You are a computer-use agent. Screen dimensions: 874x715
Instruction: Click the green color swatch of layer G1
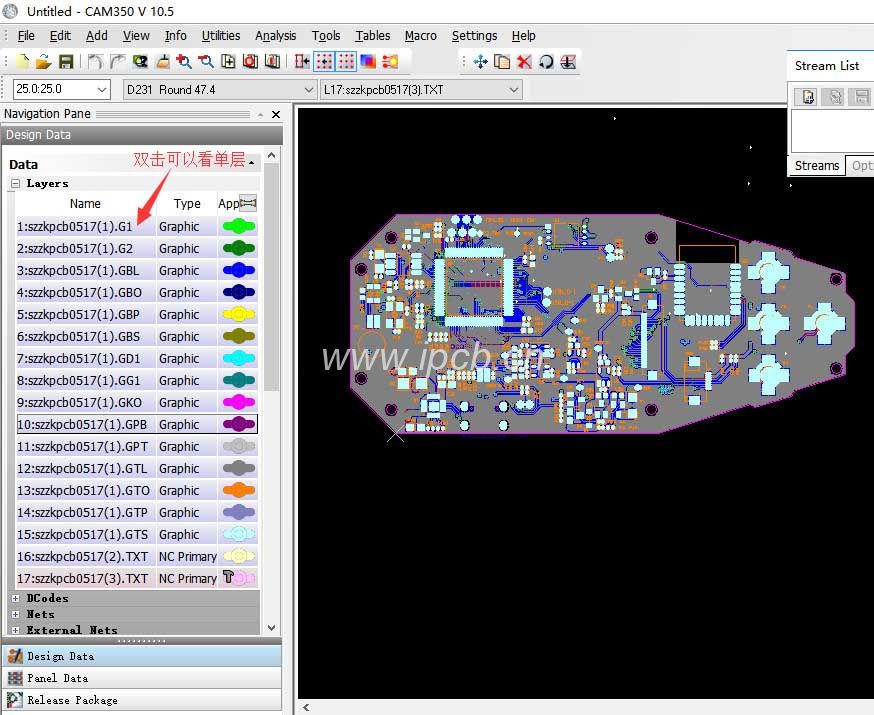coord(238,227)
